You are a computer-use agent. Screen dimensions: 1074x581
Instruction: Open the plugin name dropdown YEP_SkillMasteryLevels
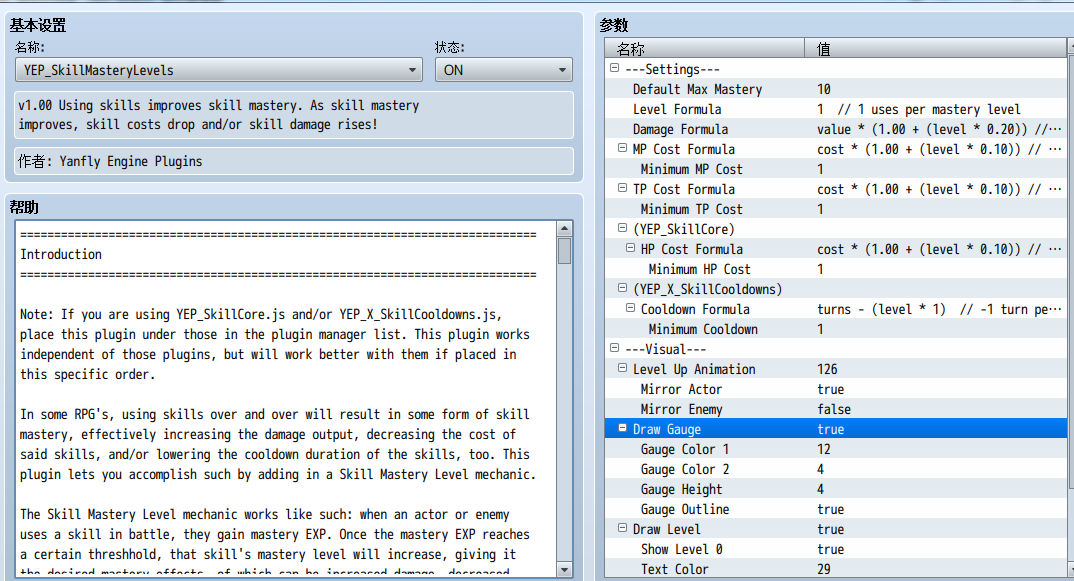tap(218, 70)
